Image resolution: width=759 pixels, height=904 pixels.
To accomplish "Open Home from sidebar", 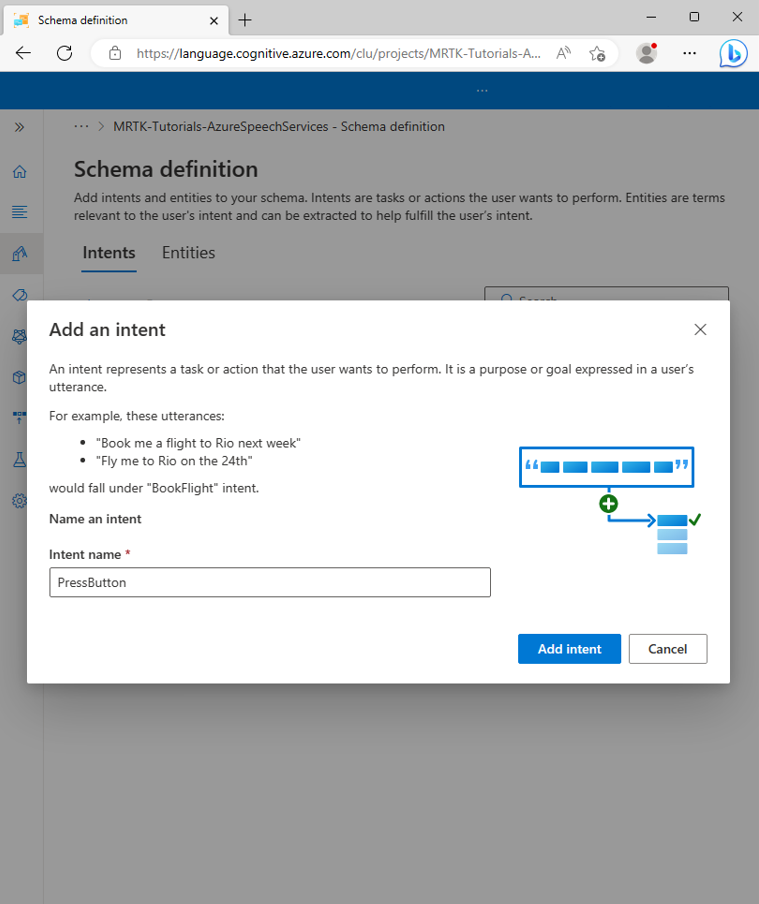I will pos(19,171).
